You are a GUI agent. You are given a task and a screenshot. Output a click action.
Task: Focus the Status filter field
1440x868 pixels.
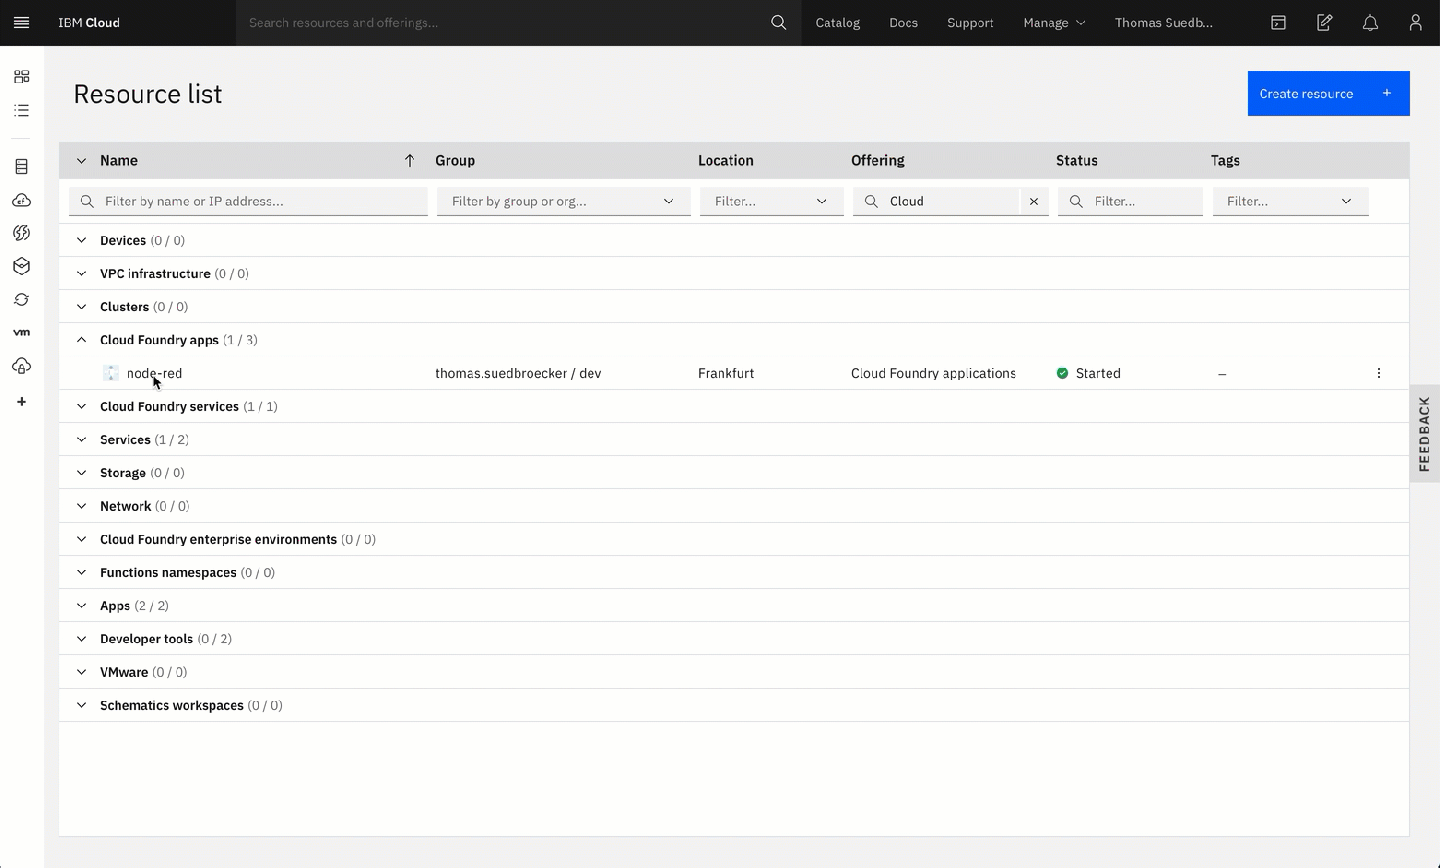click(1130, 201)
